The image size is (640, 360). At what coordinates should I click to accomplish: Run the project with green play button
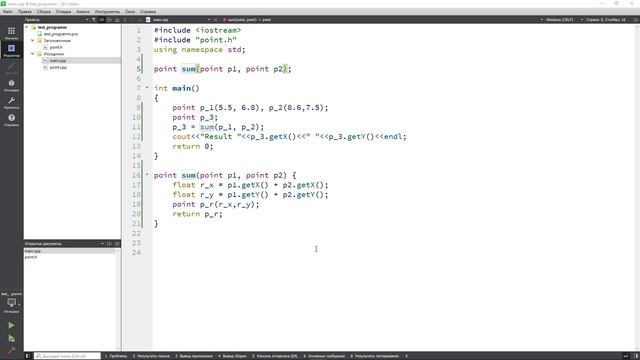coord(11,325)
